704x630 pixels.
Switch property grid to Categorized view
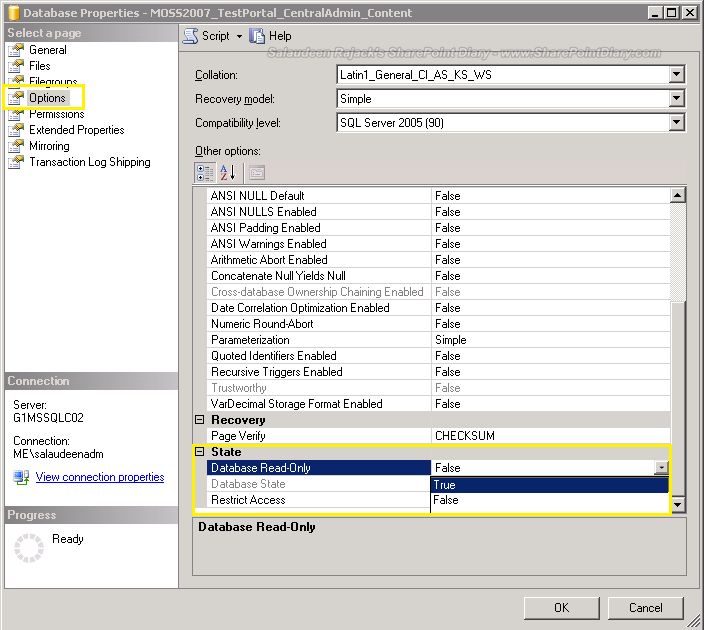pyautogui.click(x=205, y=173)
